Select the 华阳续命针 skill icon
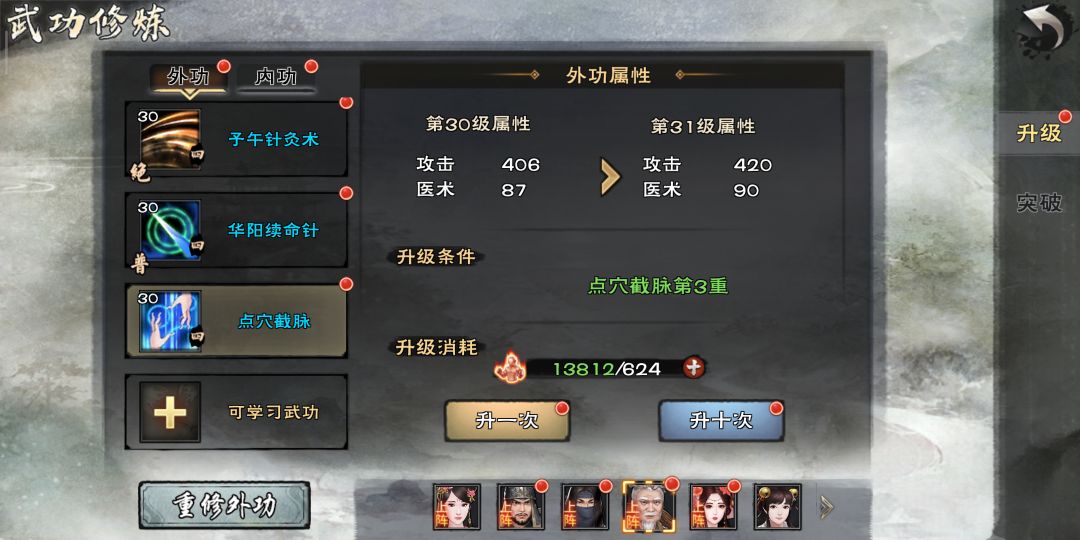1080x540 pixels. click(x=170, y=230)
